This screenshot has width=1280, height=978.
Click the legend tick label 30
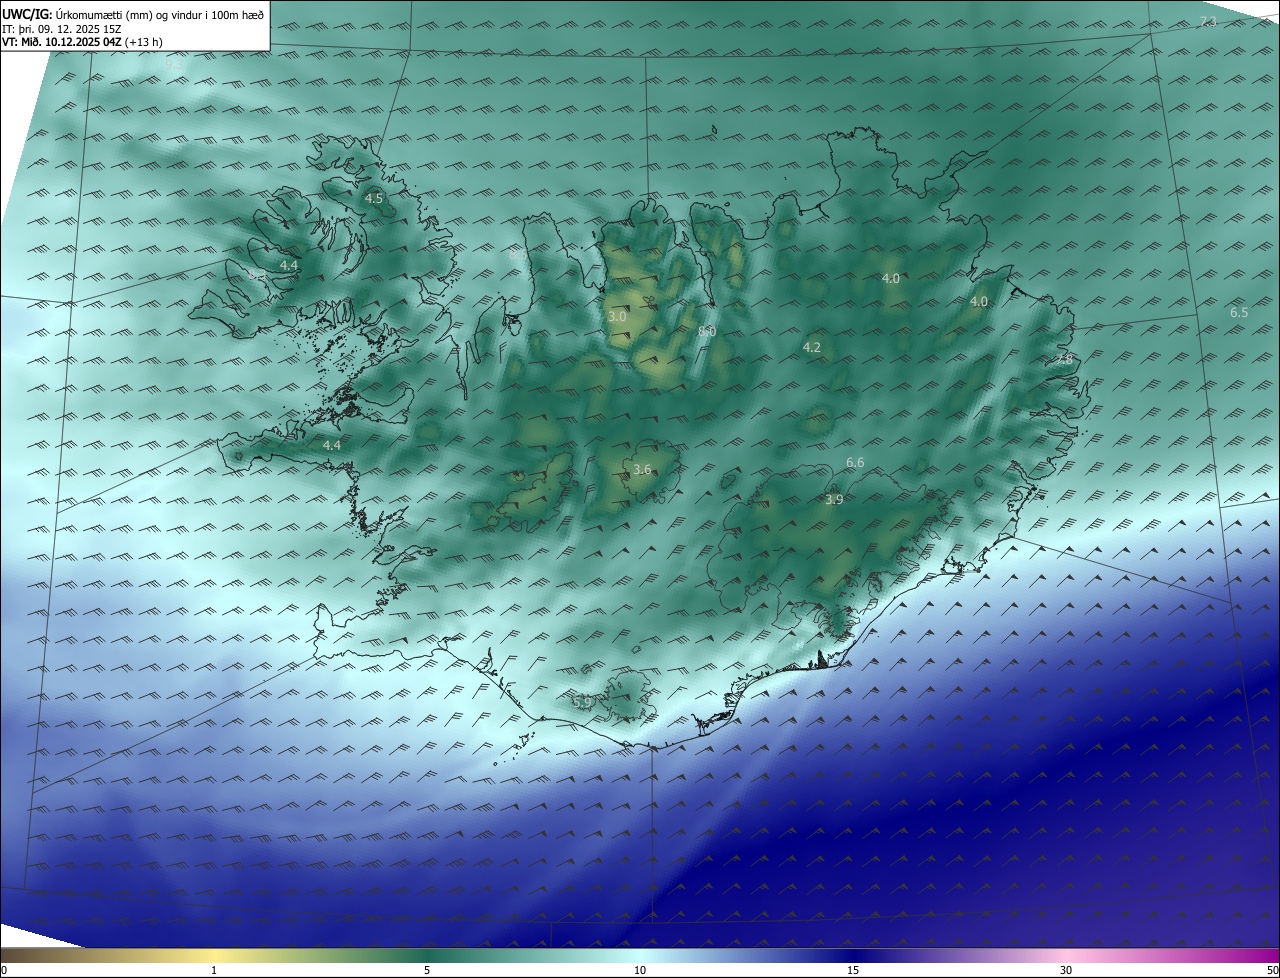tap(1066, 970)
